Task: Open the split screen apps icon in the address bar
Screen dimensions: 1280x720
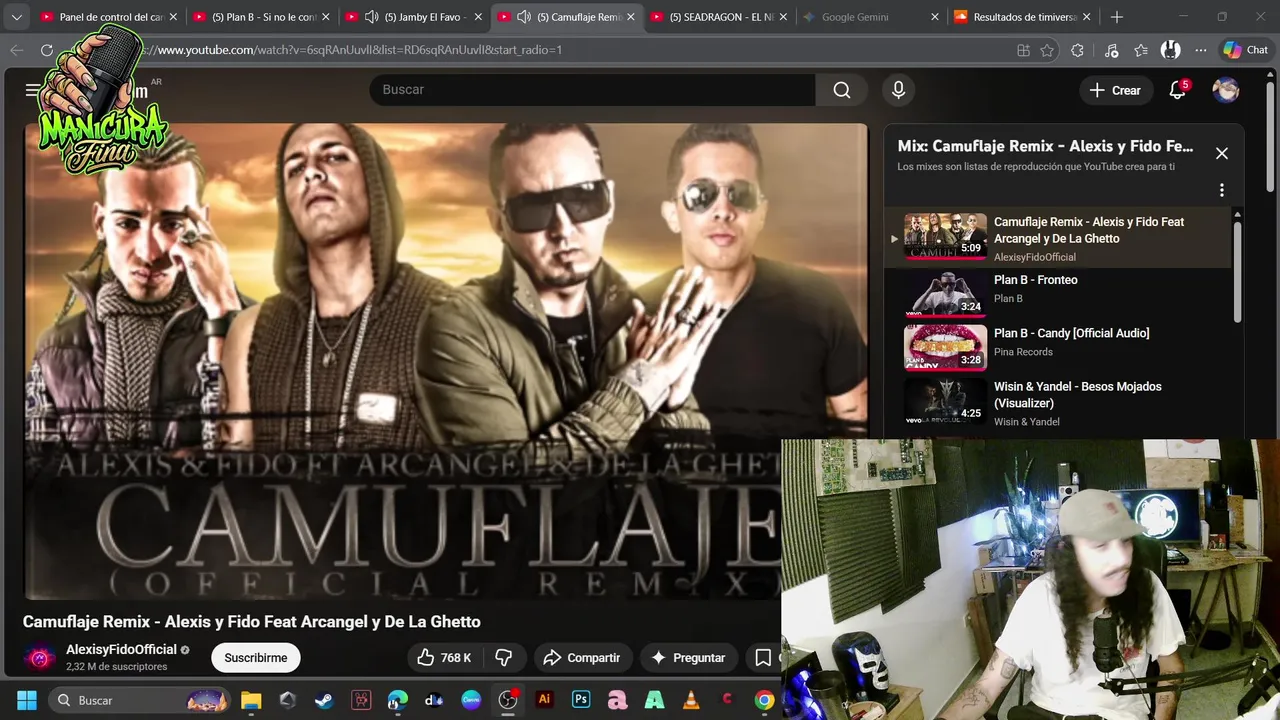Action: point(1023,50)
